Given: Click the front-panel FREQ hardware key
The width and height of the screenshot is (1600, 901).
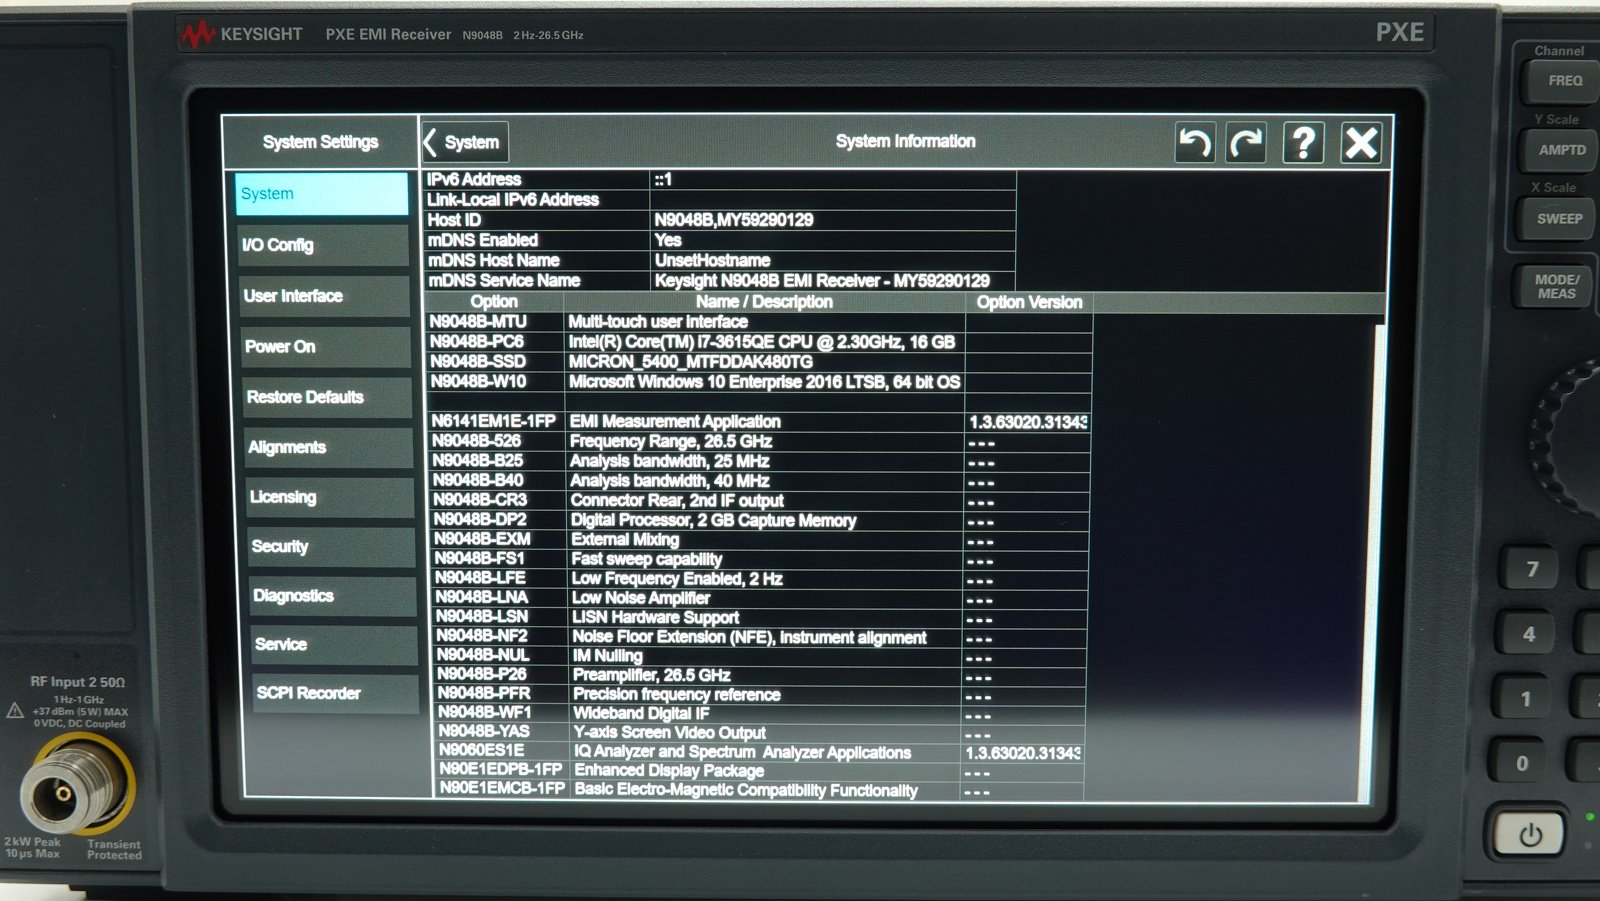Looking at the screenshot, I should point(1563,81).
